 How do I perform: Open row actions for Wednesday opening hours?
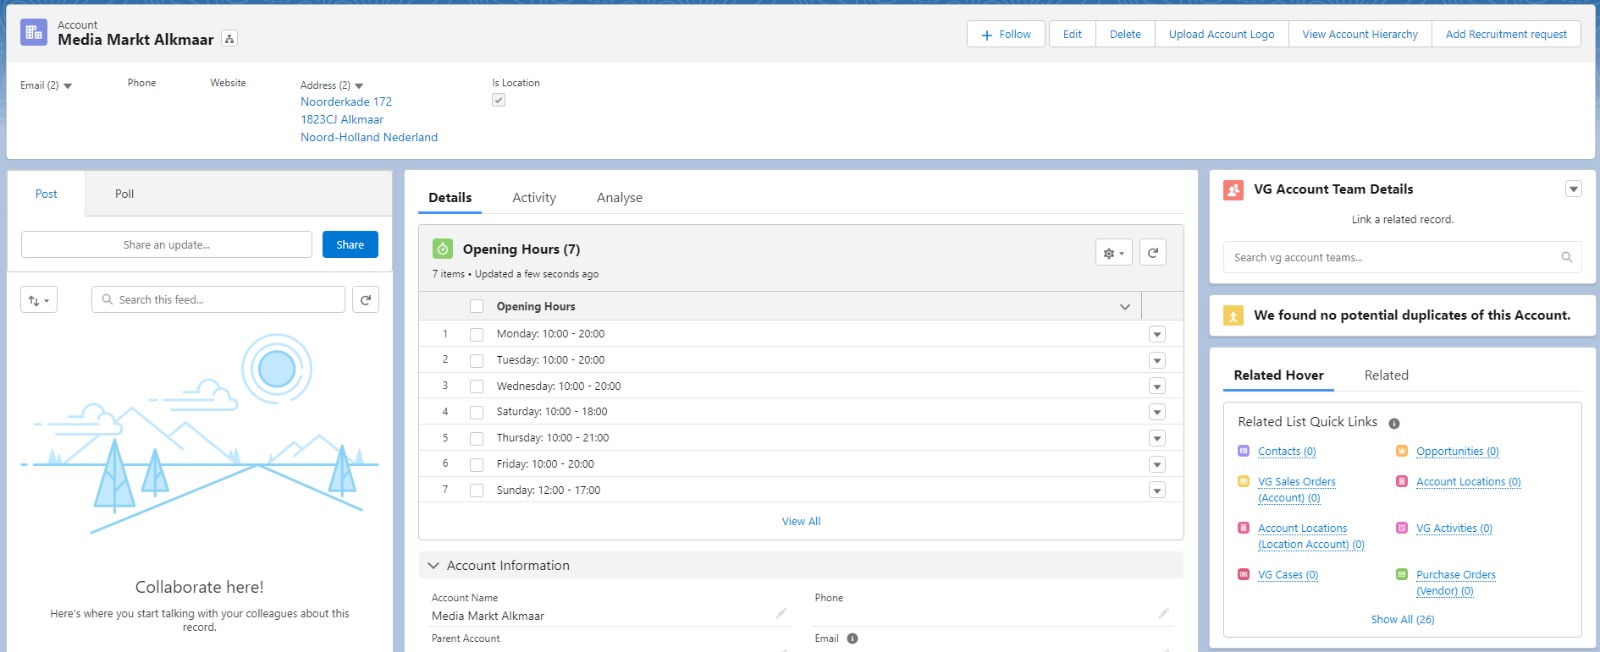pos(1157,386)
